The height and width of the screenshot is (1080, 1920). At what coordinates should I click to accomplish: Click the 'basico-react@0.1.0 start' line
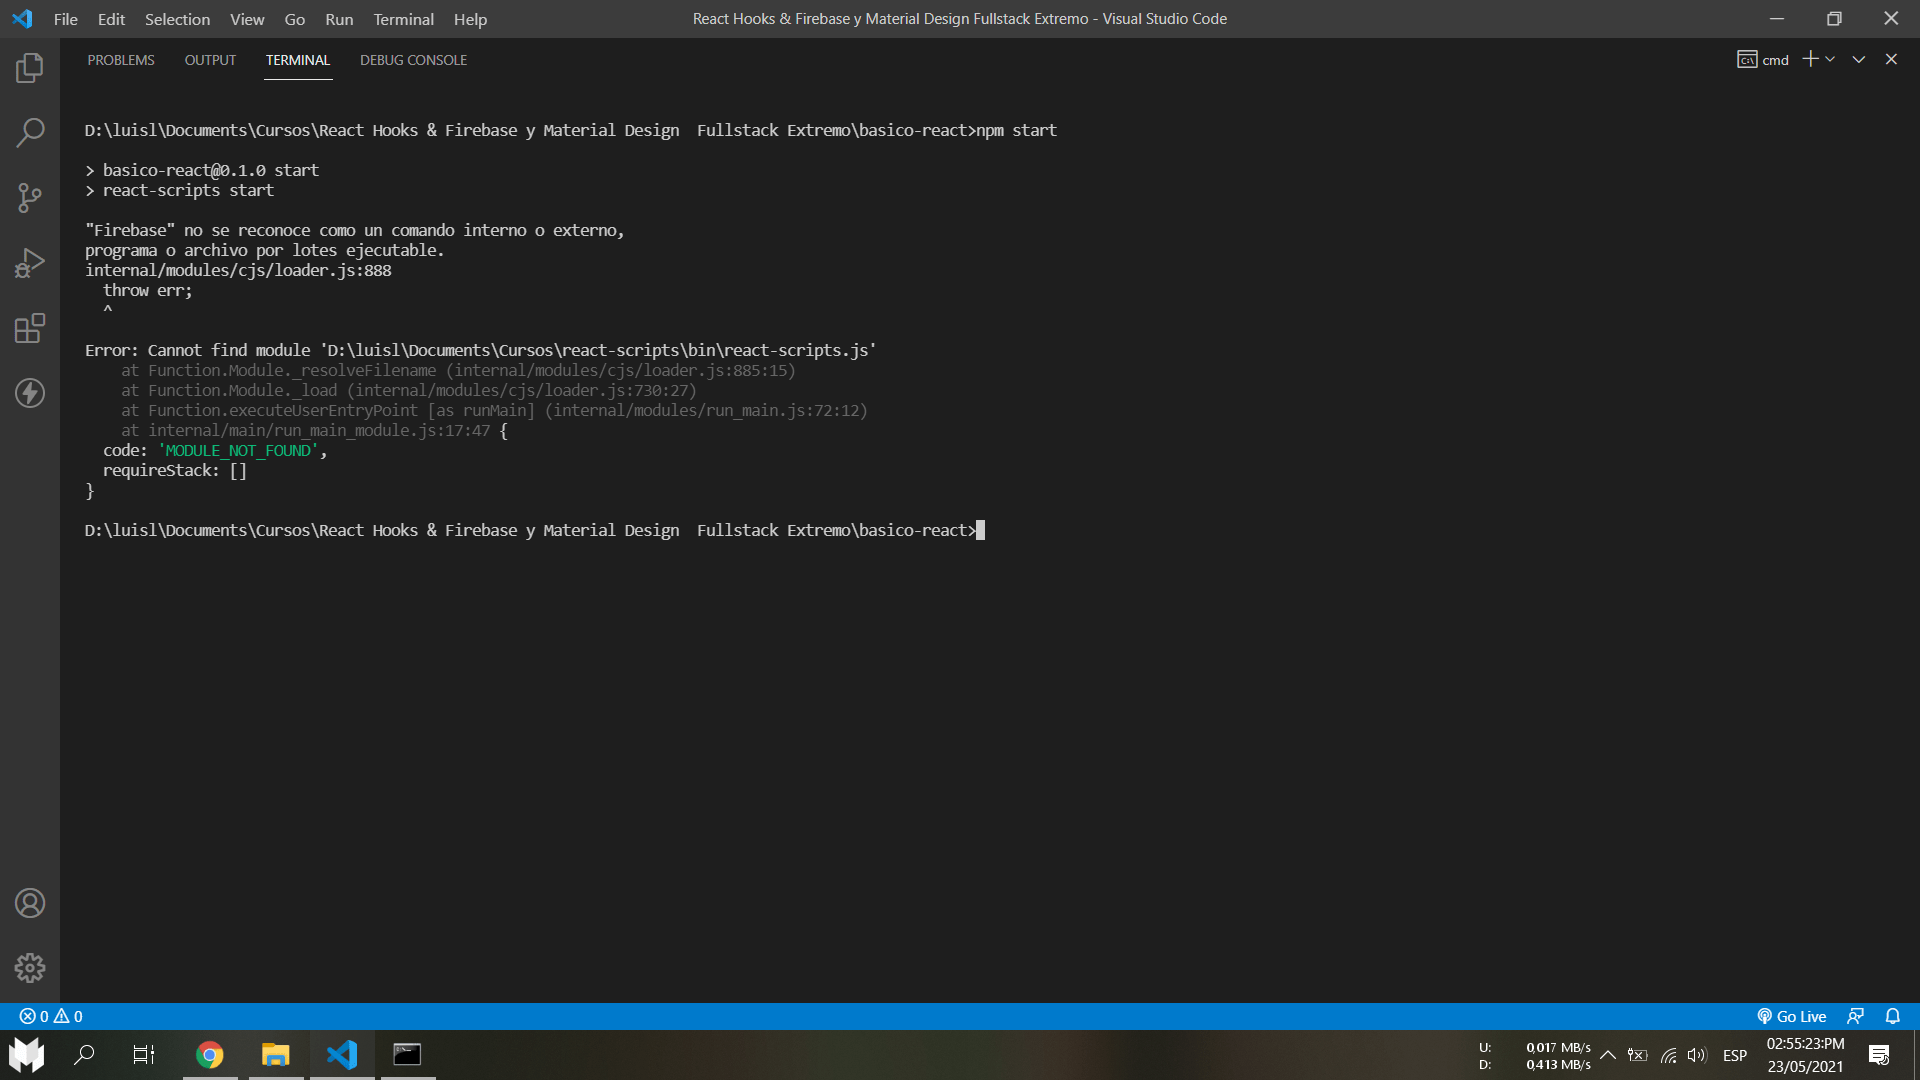tap(203, 170)
